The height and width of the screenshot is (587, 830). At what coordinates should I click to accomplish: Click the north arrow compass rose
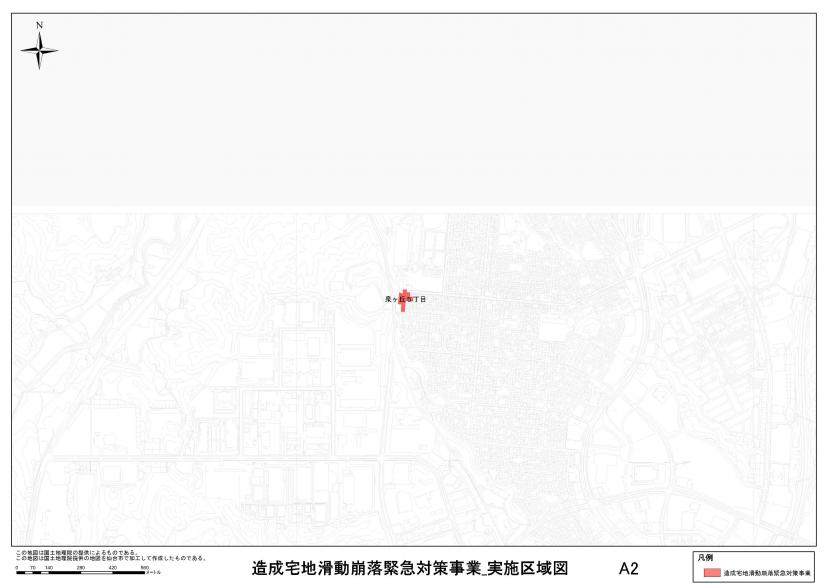tap(39, 49)
